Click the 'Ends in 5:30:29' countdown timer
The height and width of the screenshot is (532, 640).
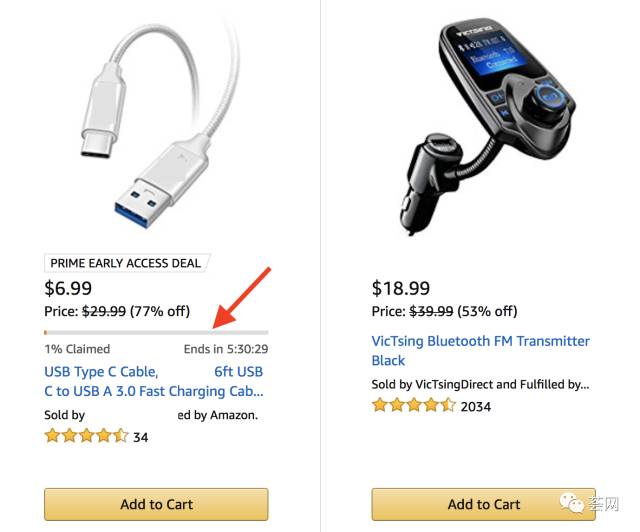(x=226, y=350)
